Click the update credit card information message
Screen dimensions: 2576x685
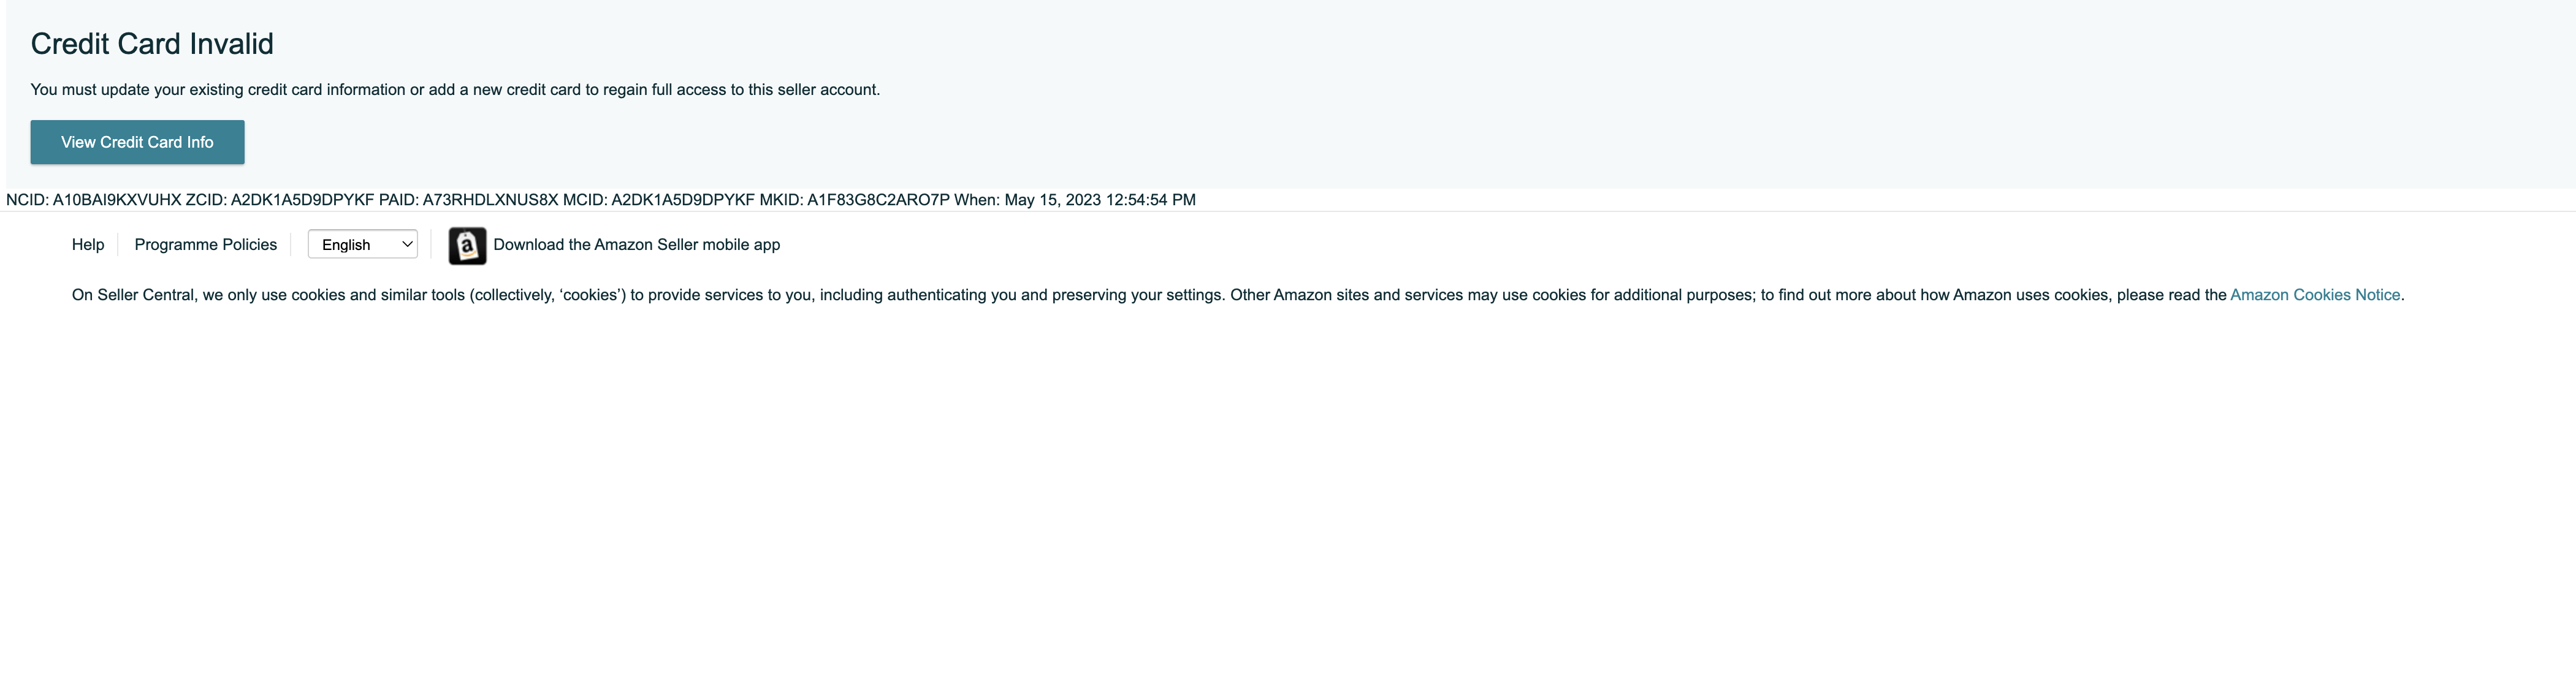[455, 90]
